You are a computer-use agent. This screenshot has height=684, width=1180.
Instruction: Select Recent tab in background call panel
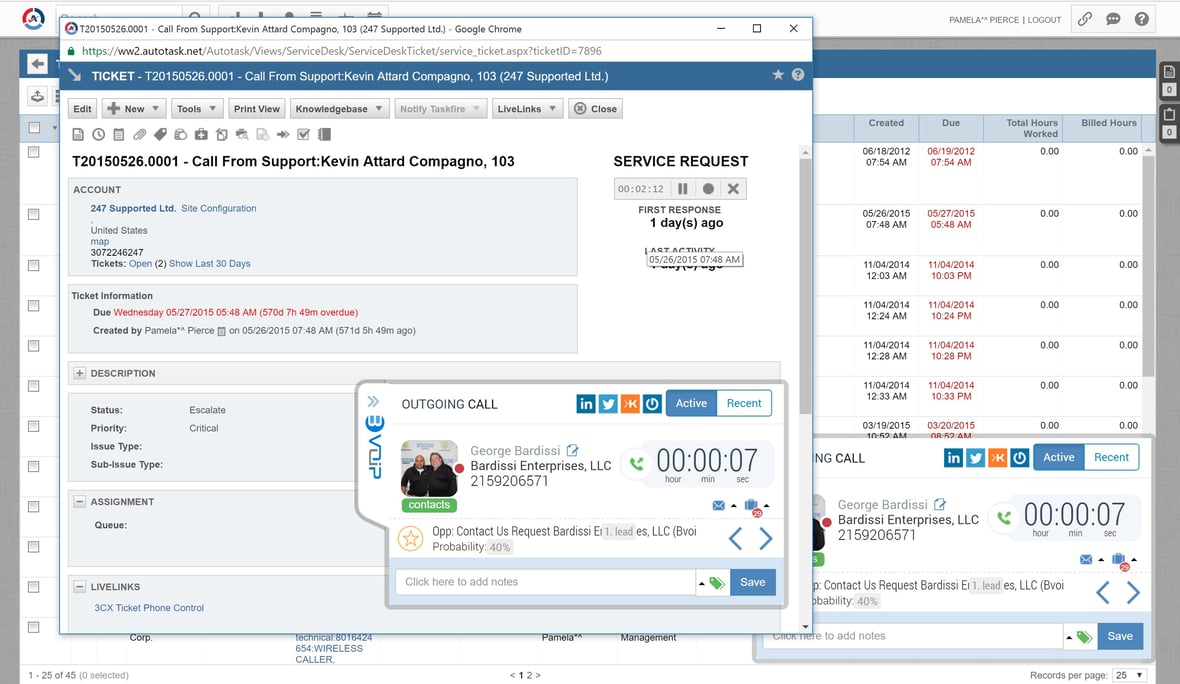click(x=1111, y=458)
